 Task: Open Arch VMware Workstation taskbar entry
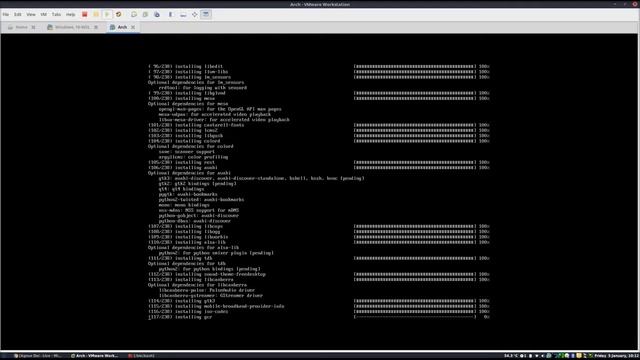tap(94, 356)
